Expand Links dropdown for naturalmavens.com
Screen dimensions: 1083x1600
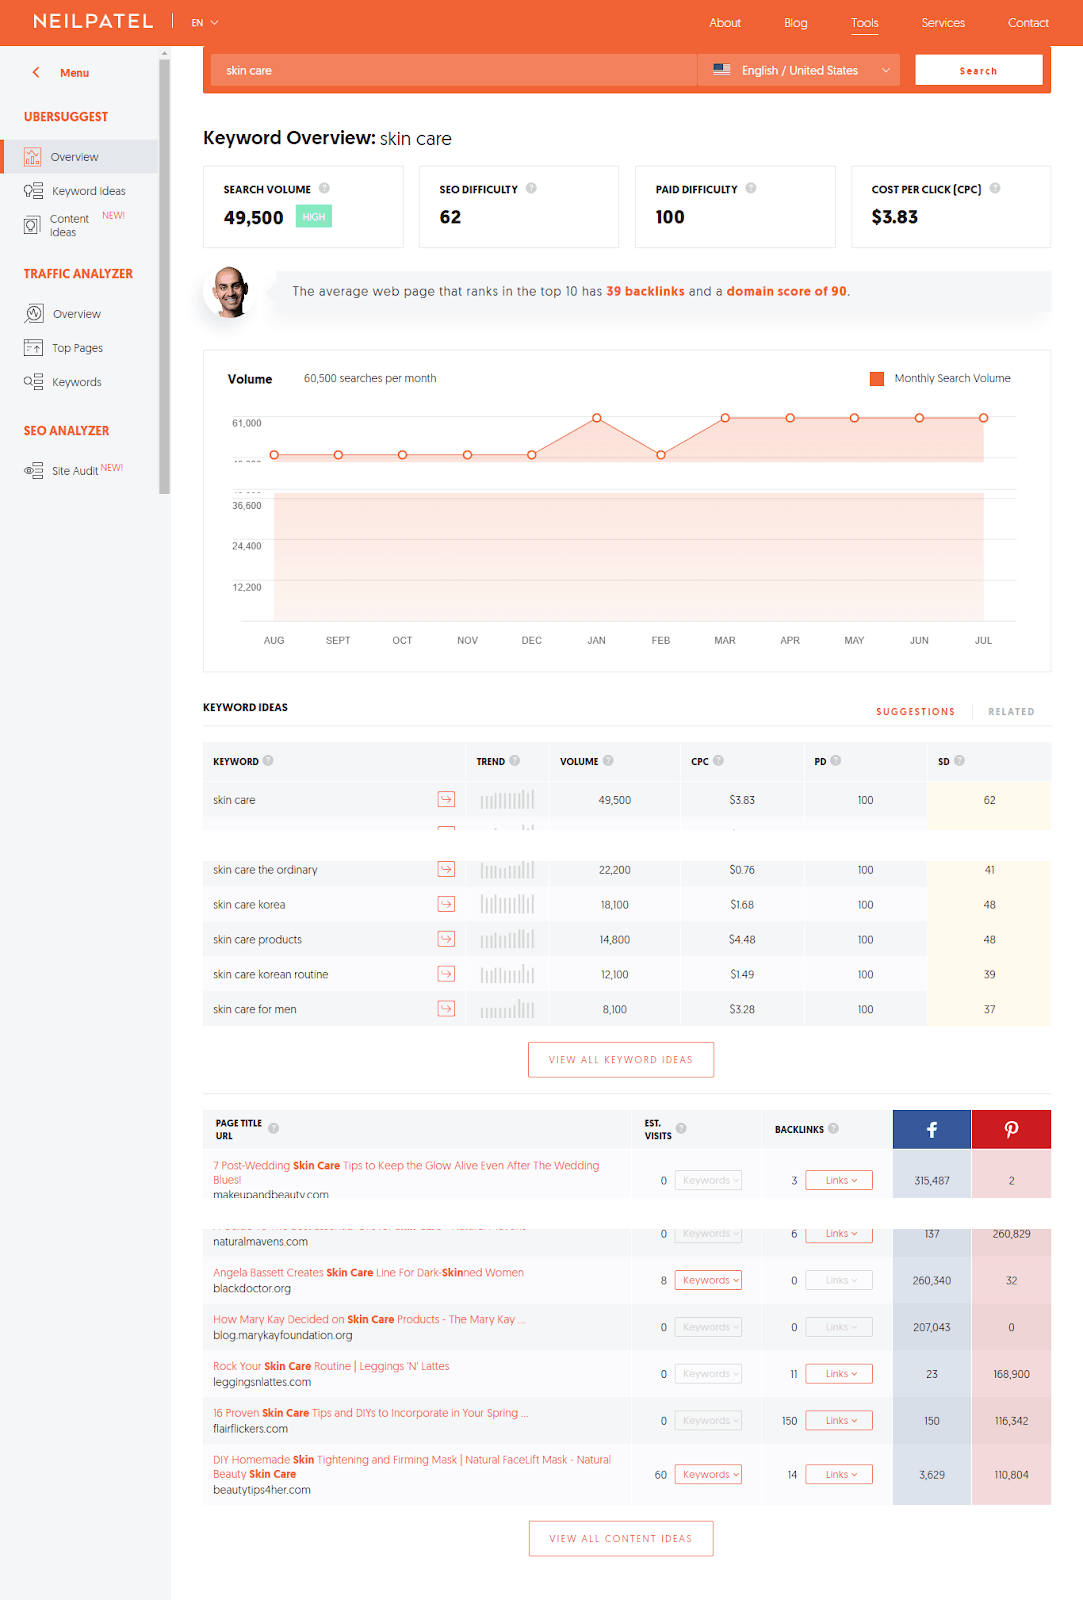(x=839, y=1234)
